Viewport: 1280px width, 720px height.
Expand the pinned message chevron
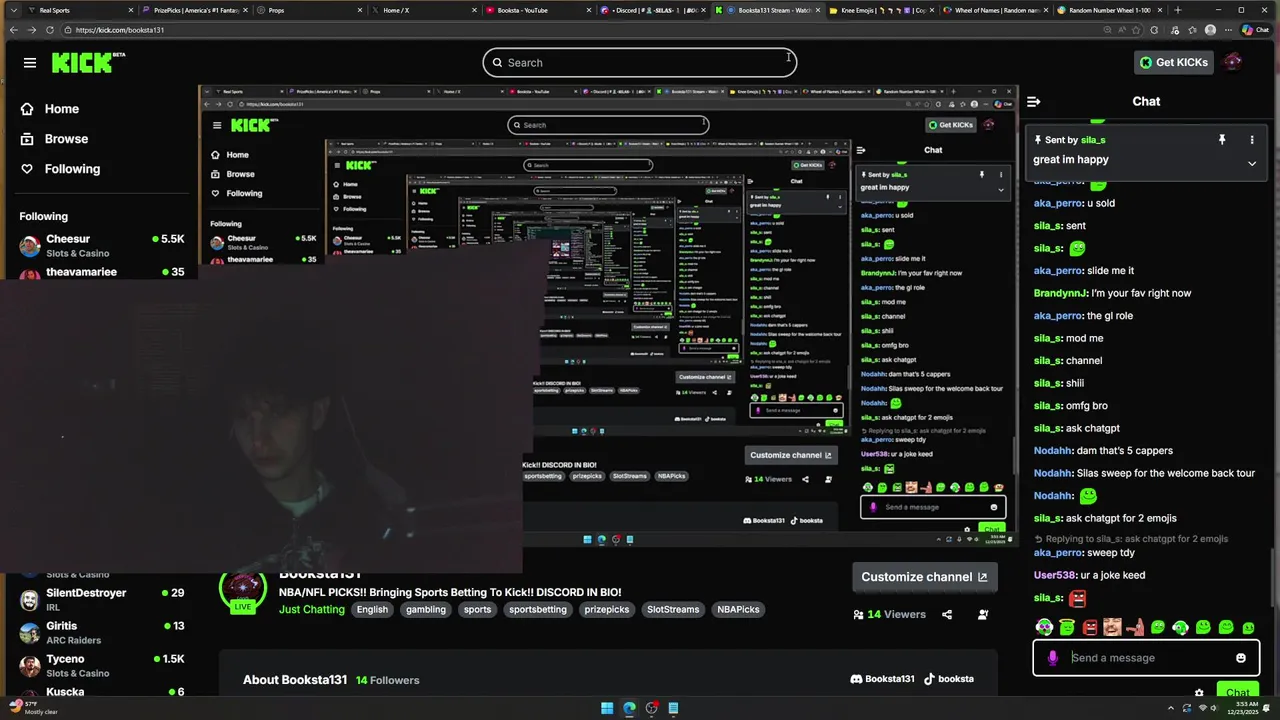[x=1251, y=163]
